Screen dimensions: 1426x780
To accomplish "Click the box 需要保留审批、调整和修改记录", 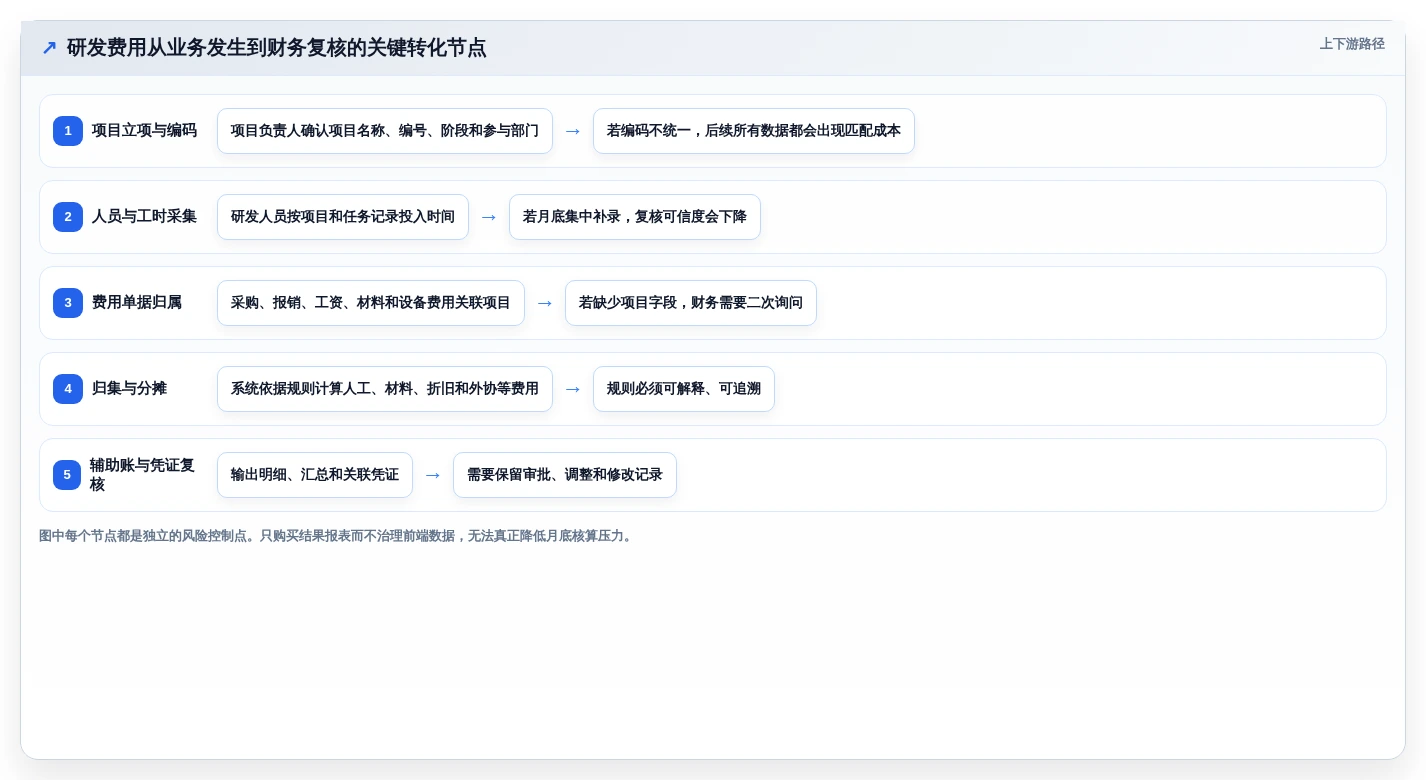I will coord(565,475).
